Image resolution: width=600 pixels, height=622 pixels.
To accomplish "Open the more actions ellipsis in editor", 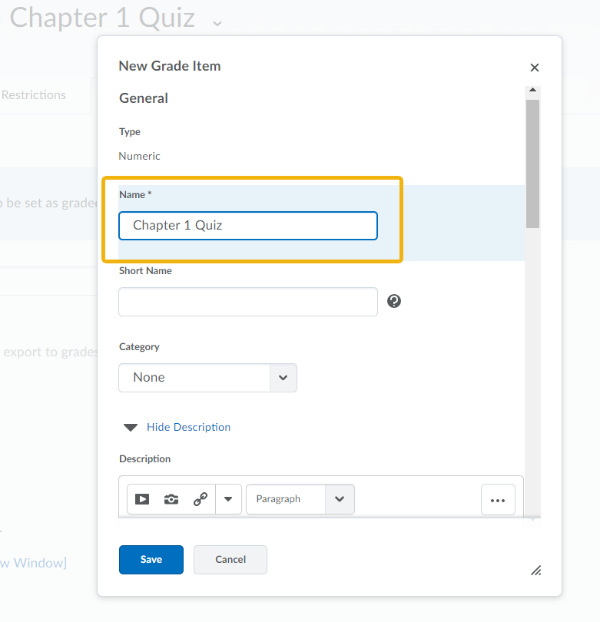I will 498,500.
